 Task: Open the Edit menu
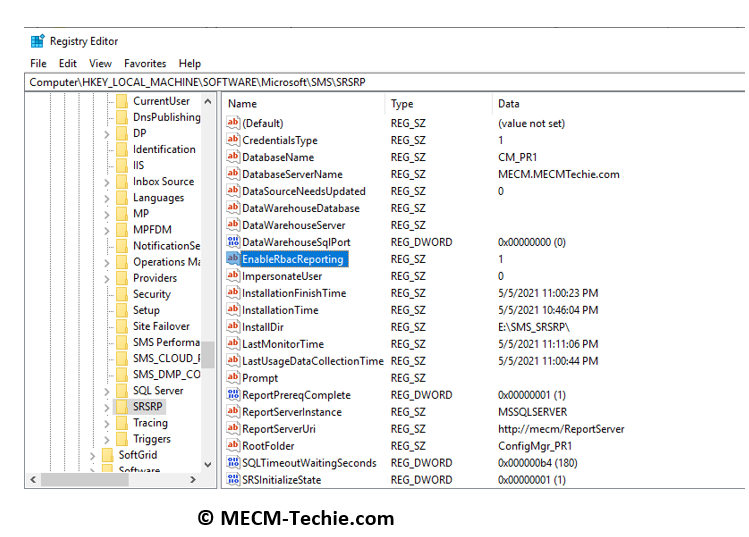point(68,64)
